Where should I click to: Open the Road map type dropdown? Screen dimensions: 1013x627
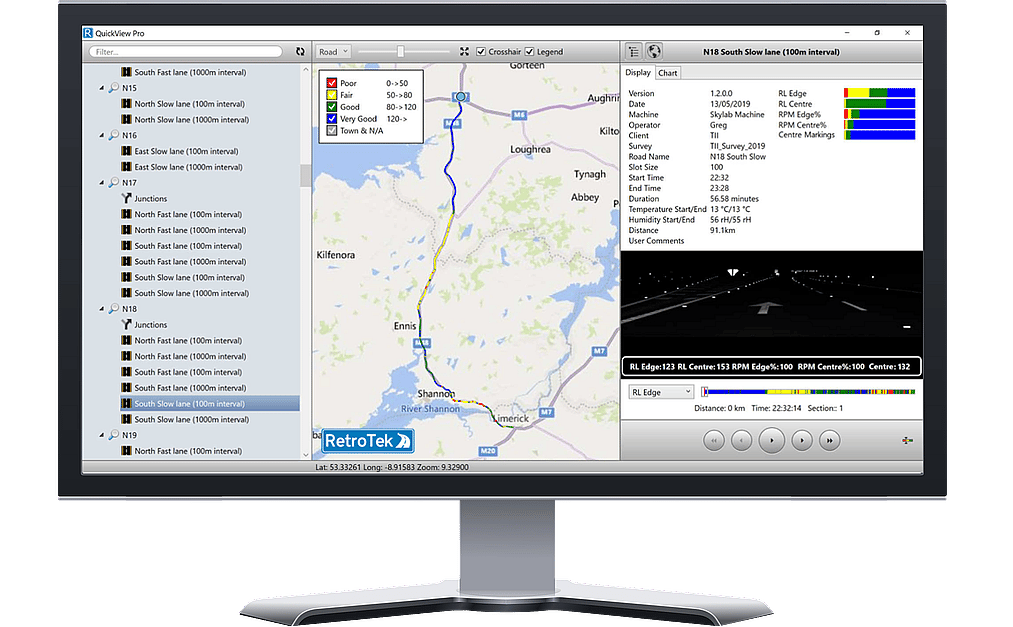click(x=333, y=51)
